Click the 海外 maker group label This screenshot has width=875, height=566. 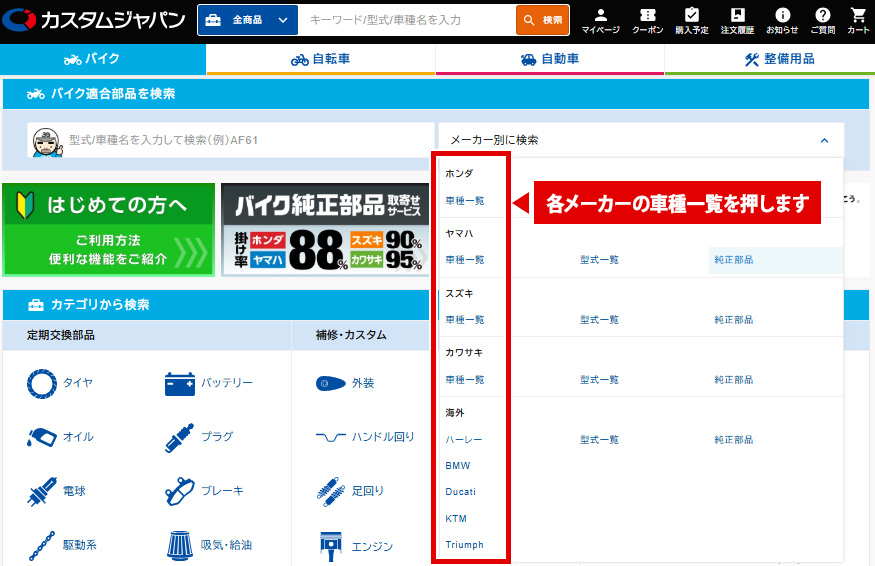point(455,413)
